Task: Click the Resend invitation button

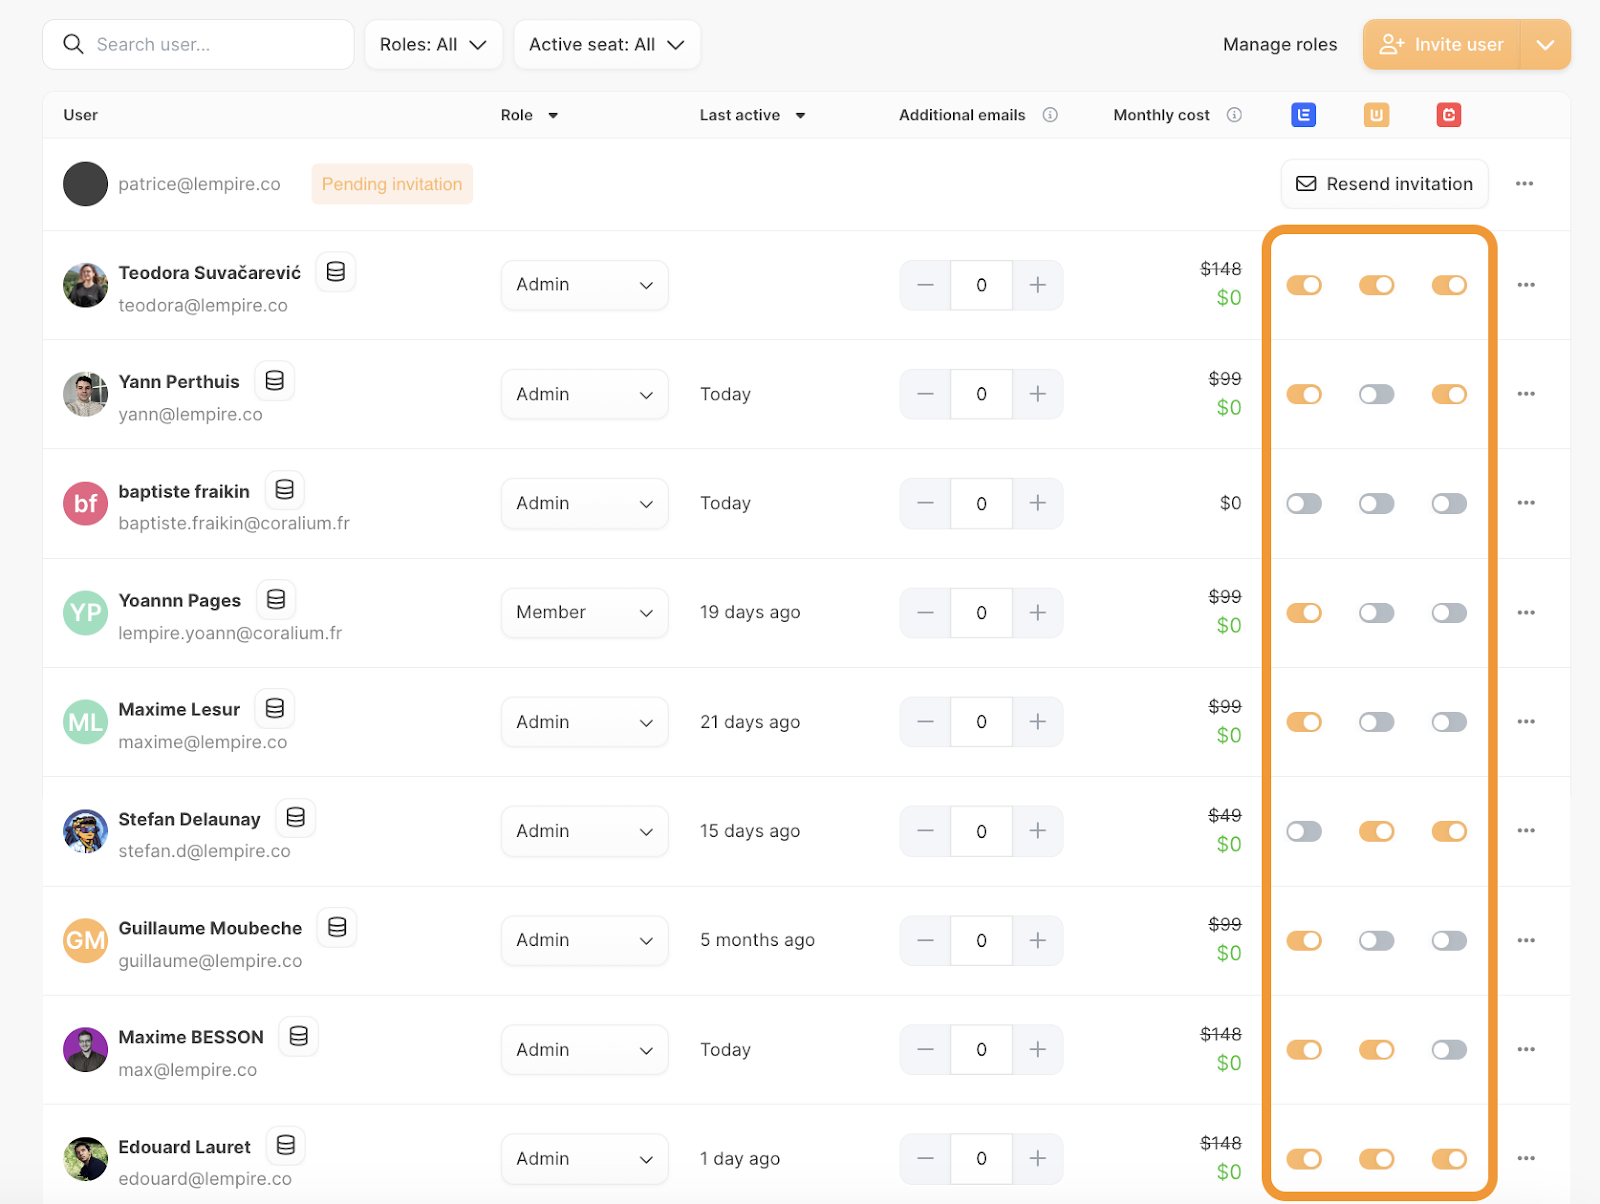Action: point(1384,184)
